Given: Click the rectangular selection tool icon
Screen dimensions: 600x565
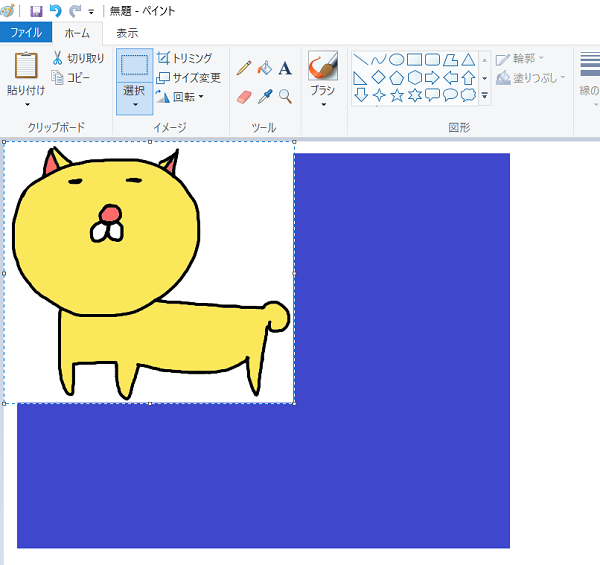Looking at the screenshot, I should pyautogui.click(x=135, y=65).
